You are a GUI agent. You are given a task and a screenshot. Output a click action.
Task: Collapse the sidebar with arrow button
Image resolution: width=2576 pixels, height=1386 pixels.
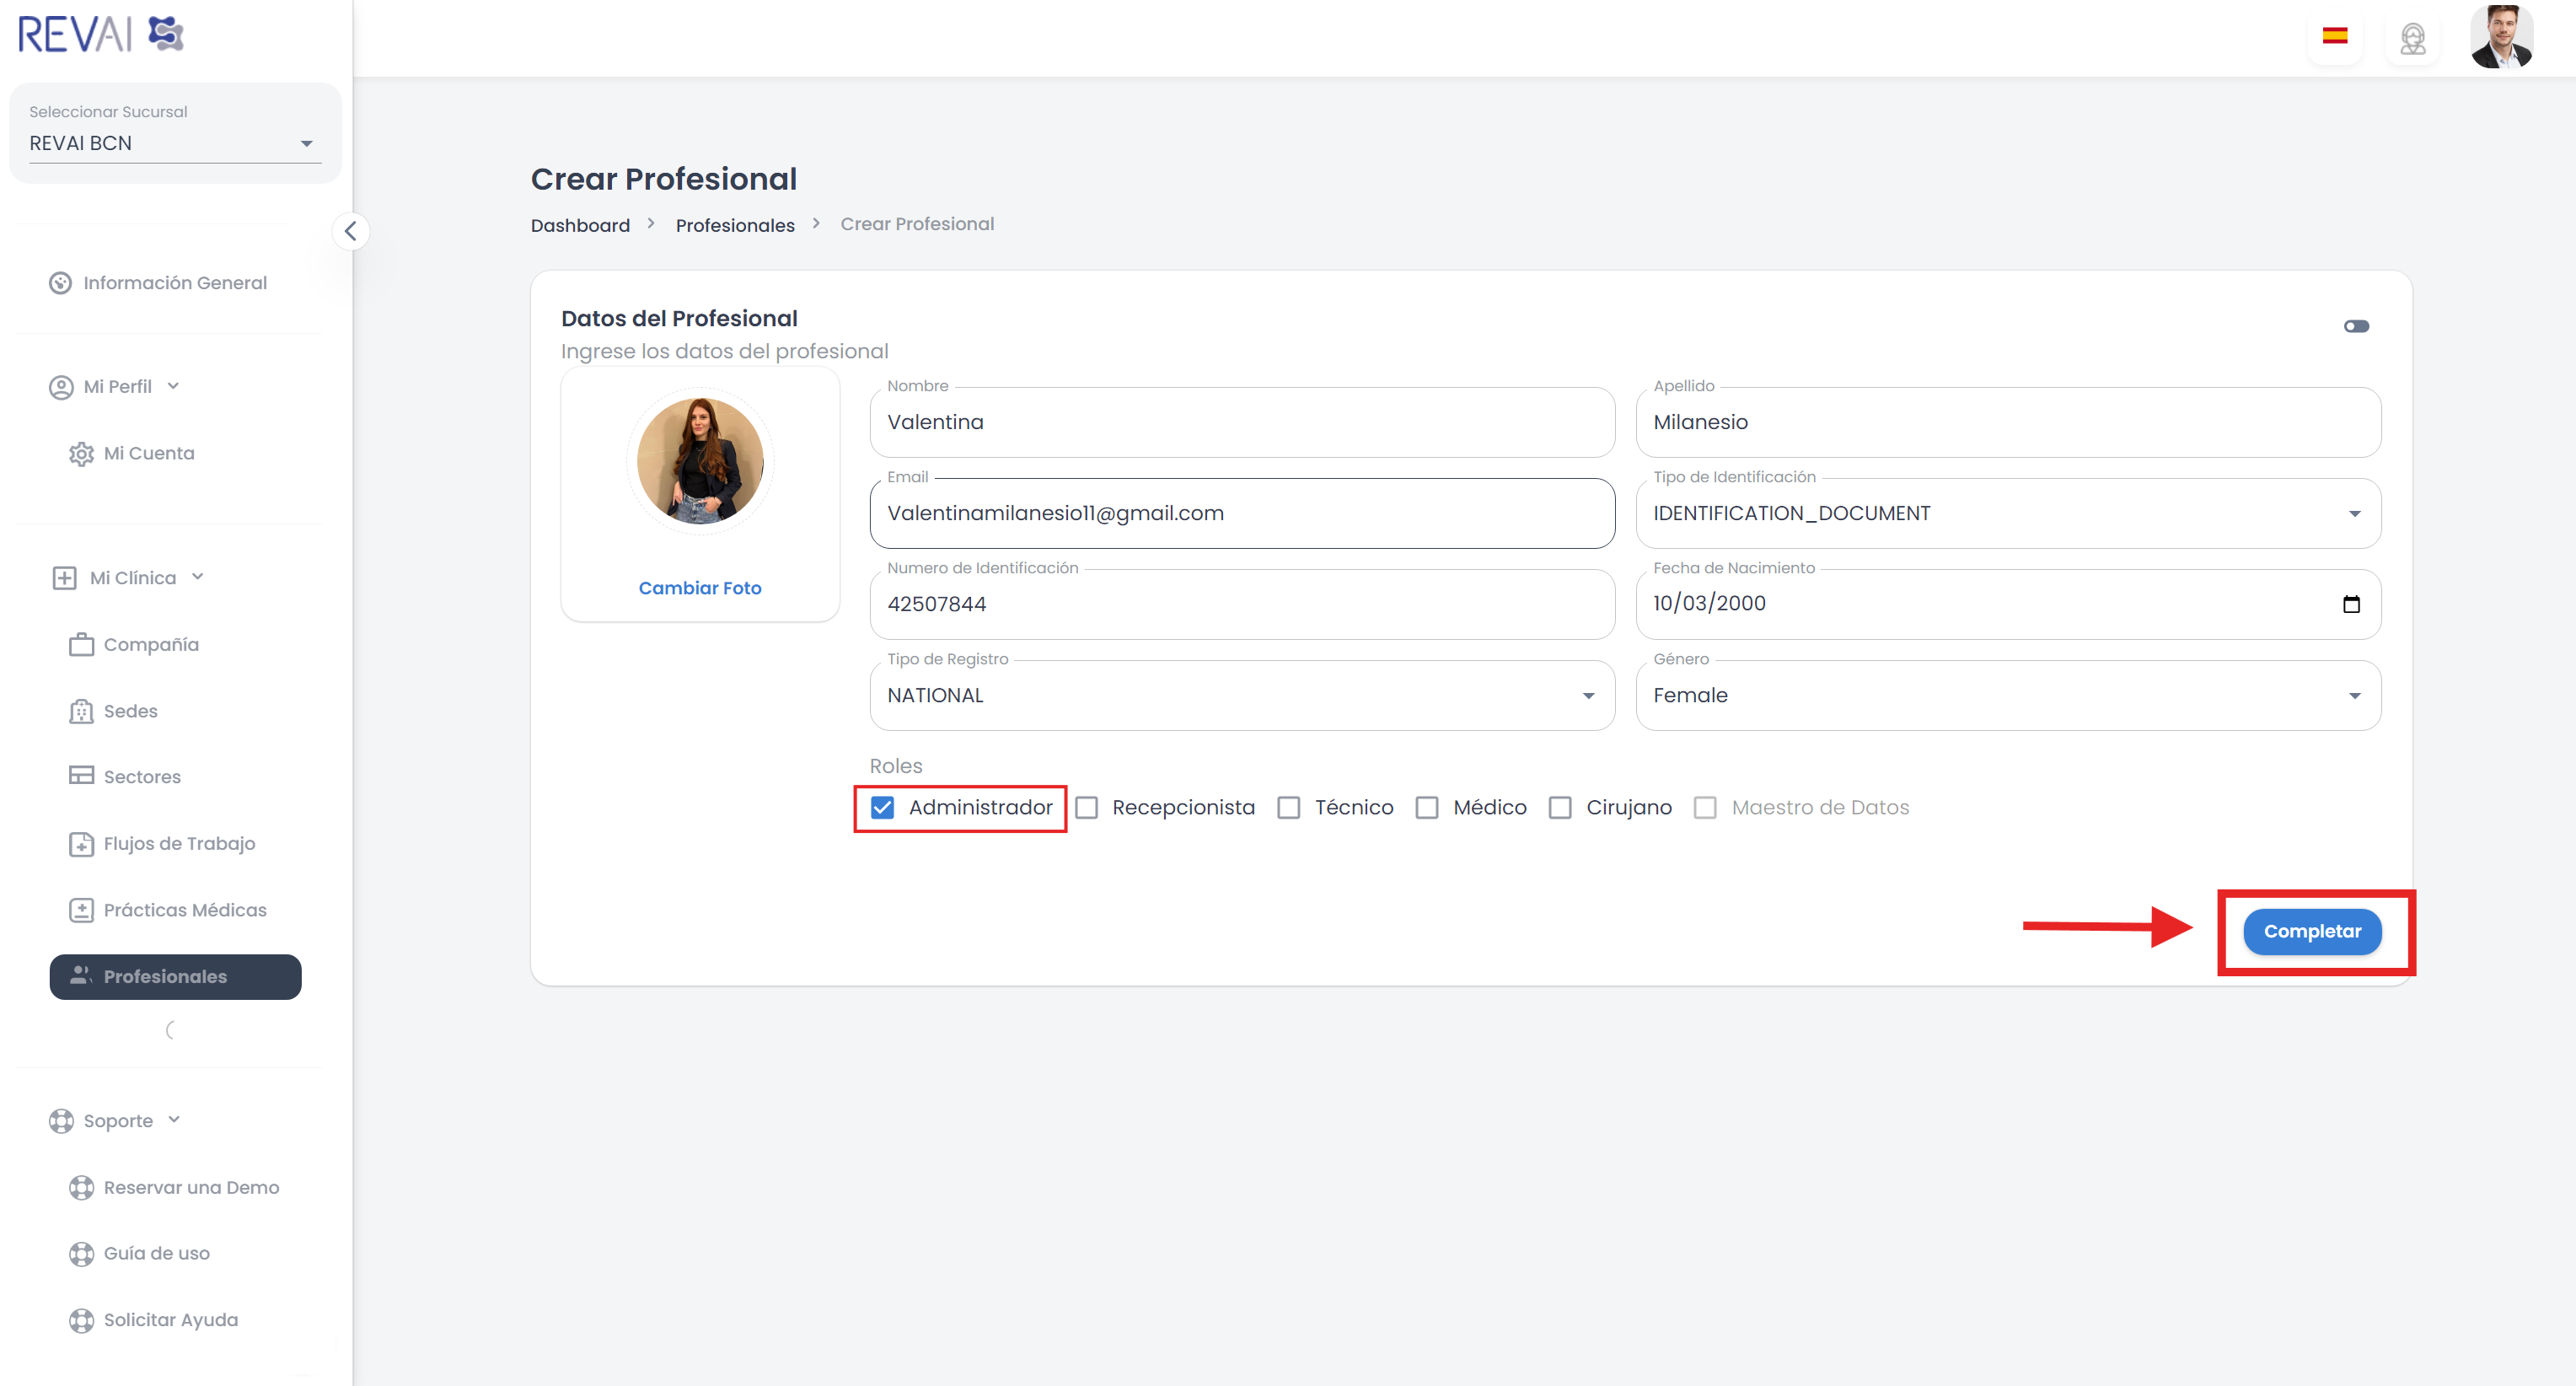350,231
